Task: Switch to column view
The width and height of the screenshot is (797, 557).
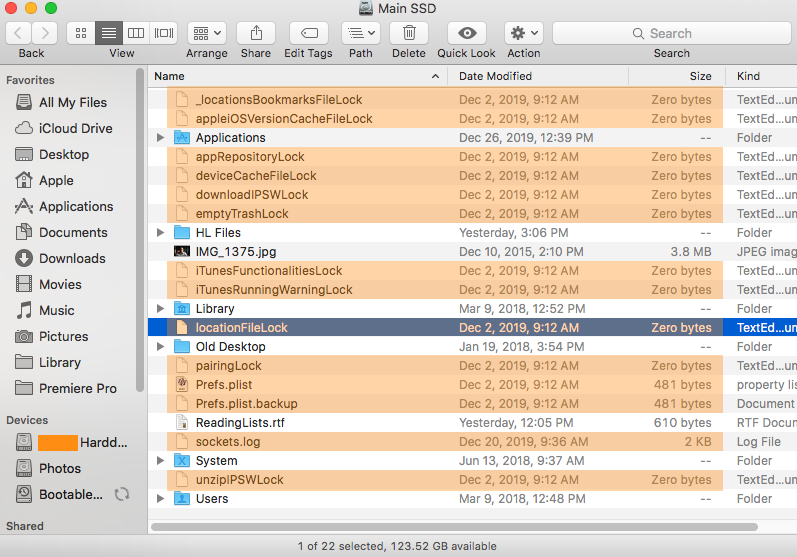Action: click(x=136, y=34)
